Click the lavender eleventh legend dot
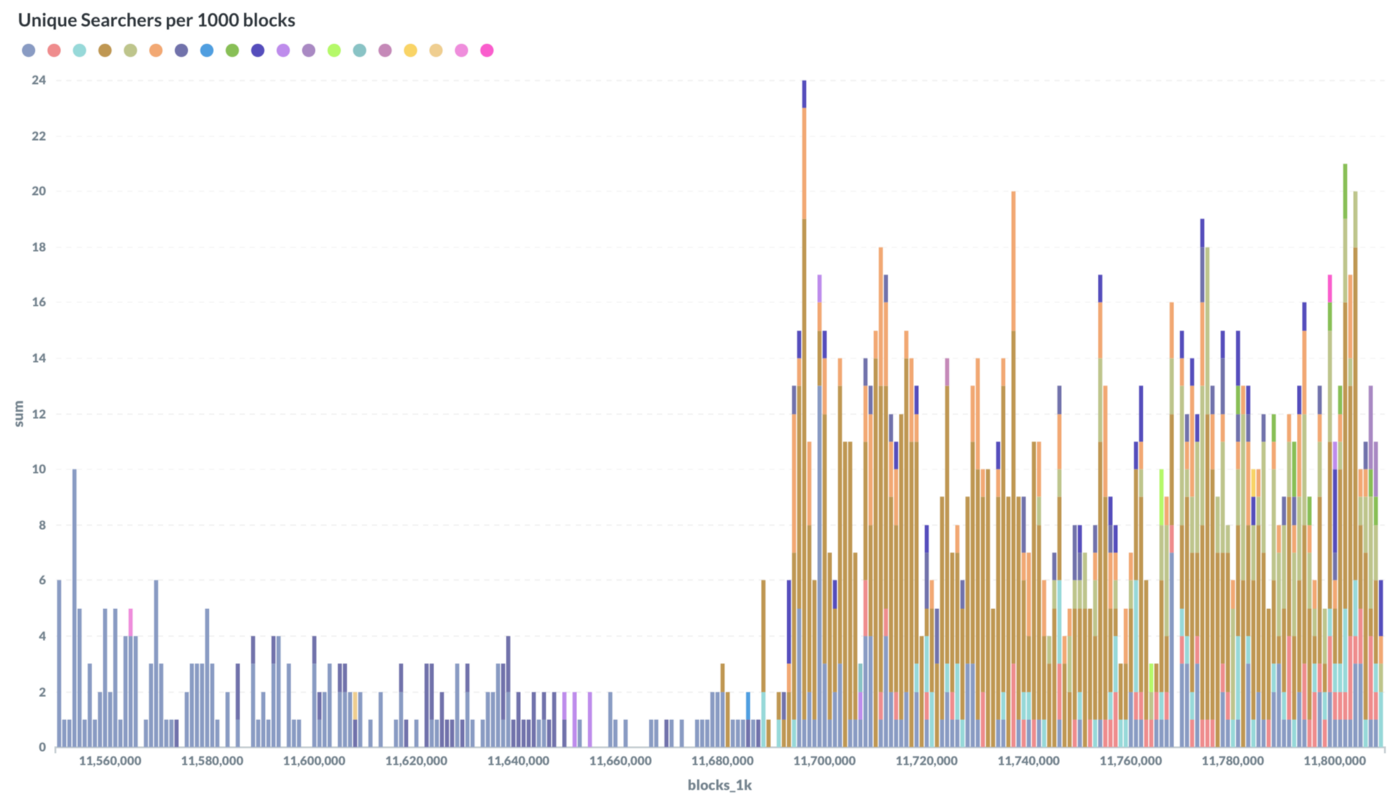The width and height of the screenshot is (1400, 798). (x=283, y=50)
